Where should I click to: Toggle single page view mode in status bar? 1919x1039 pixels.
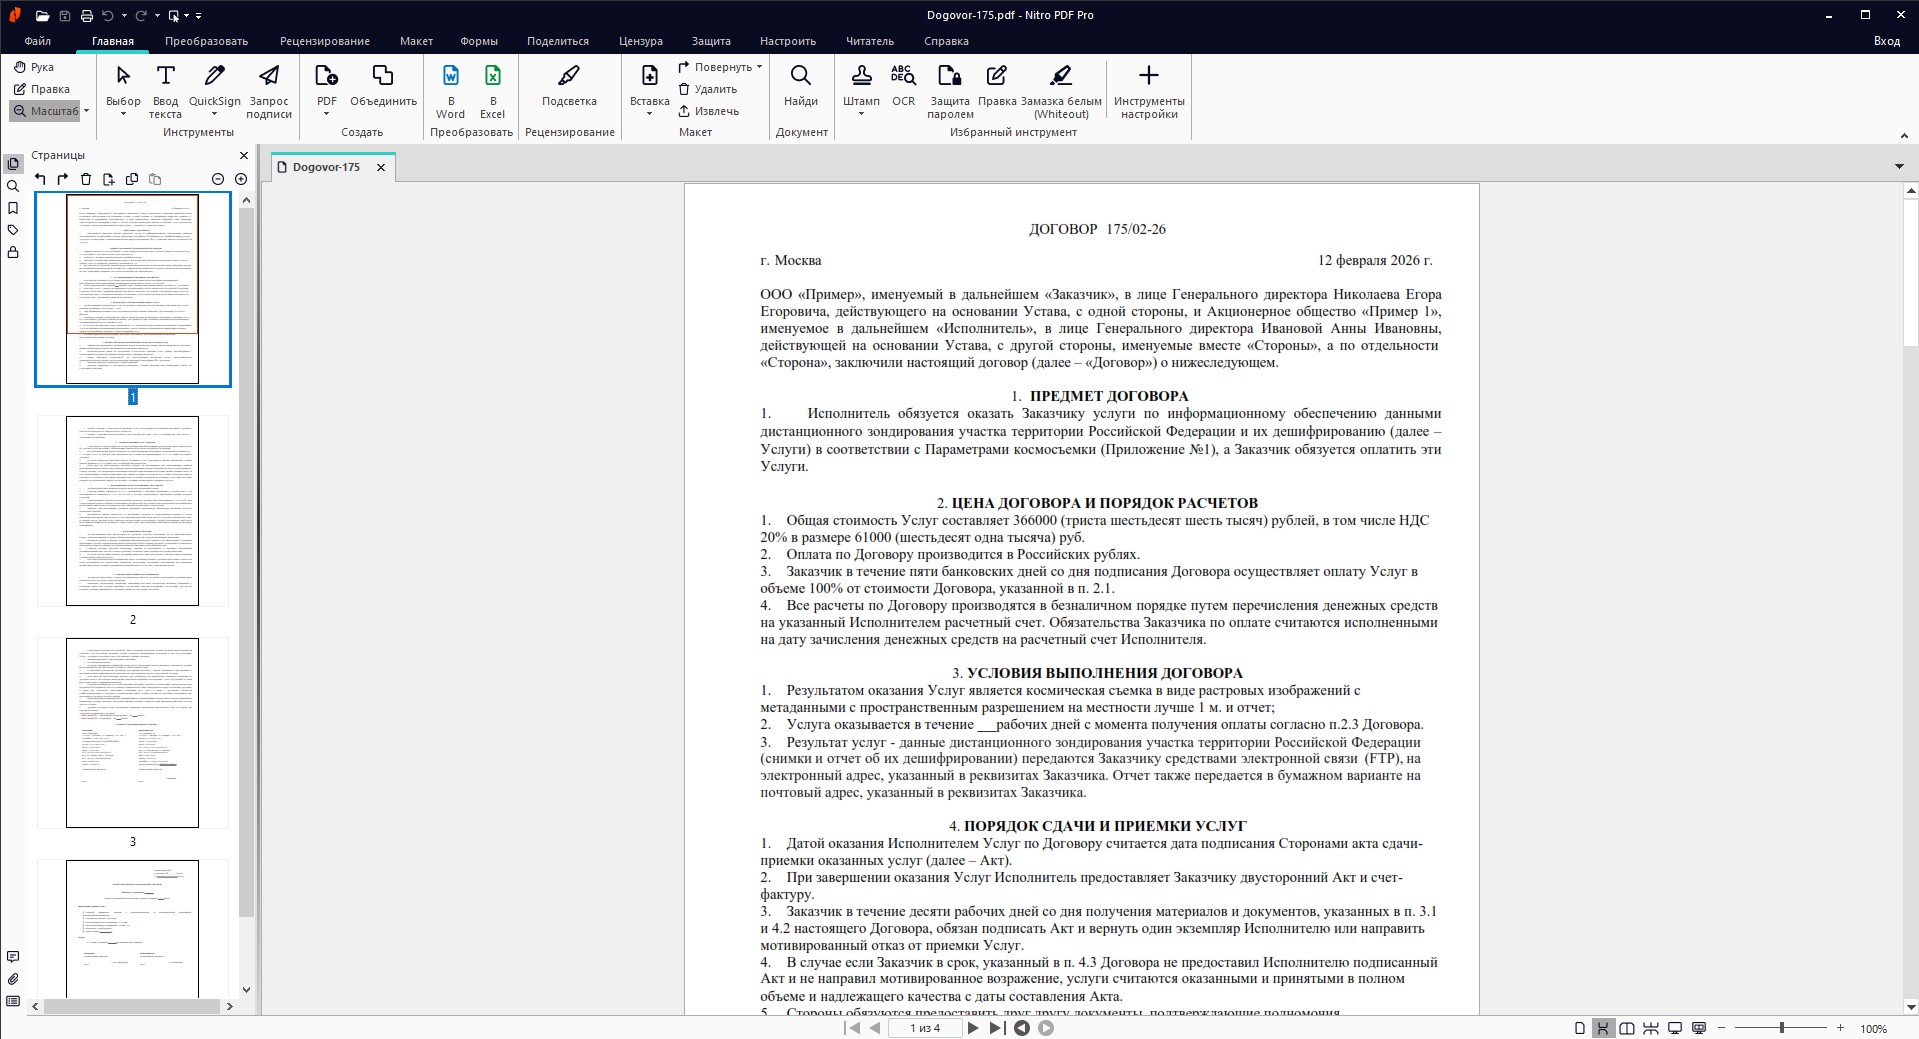[x=1580, y=1028]
